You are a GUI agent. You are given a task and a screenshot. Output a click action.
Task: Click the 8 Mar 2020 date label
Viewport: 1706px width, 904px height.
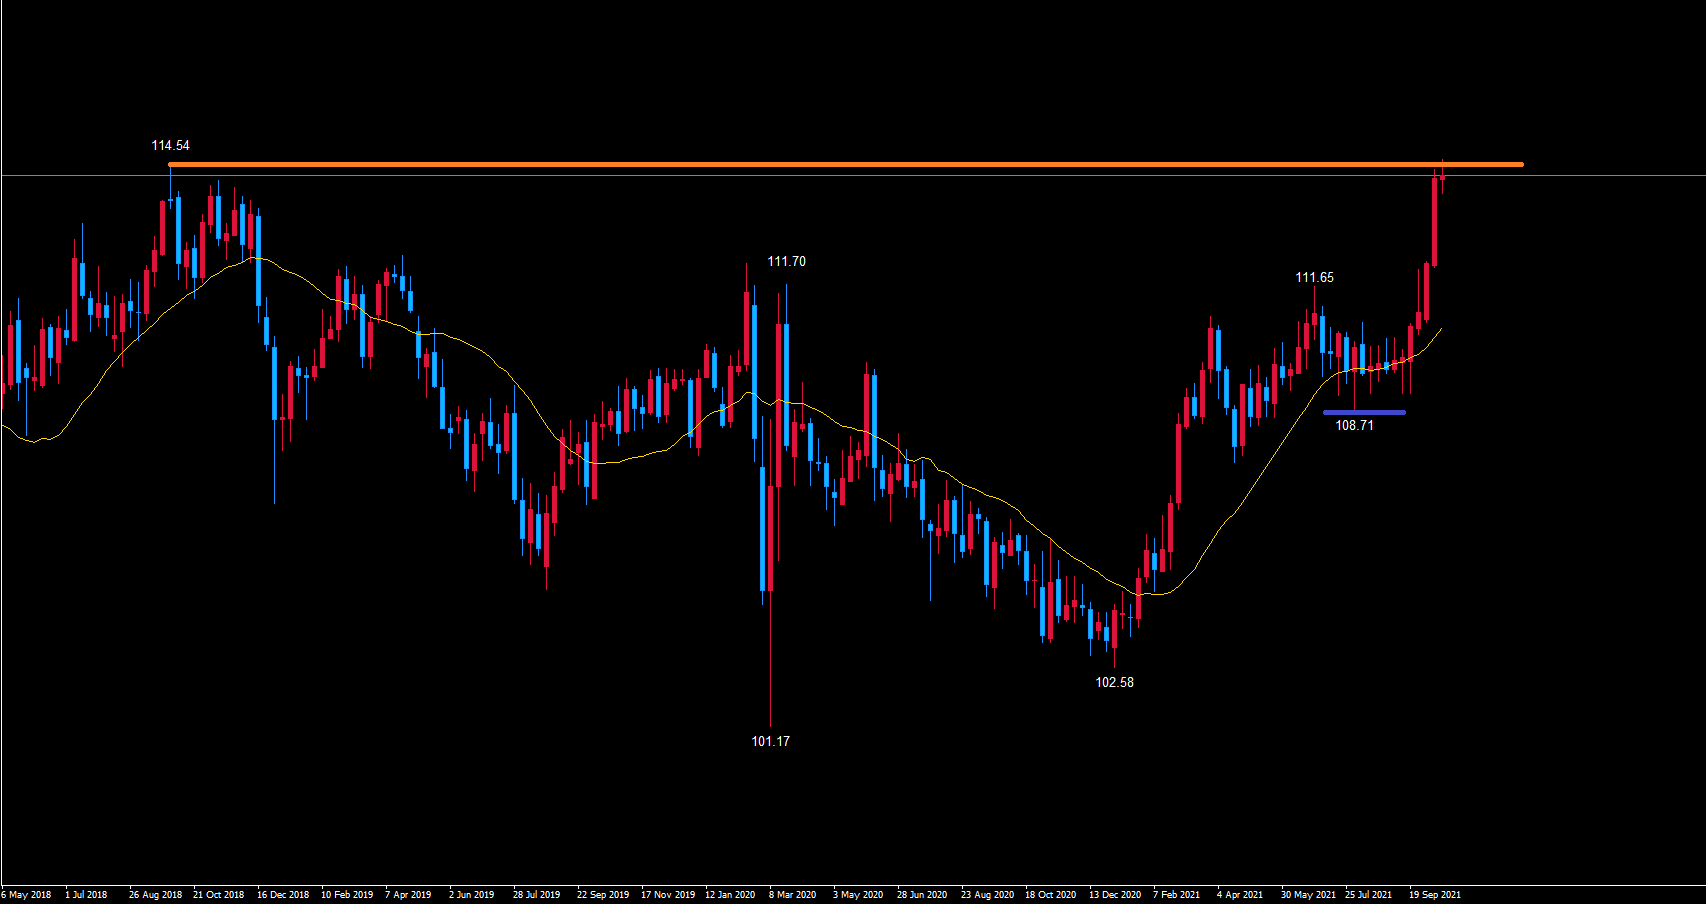[792, 894]
